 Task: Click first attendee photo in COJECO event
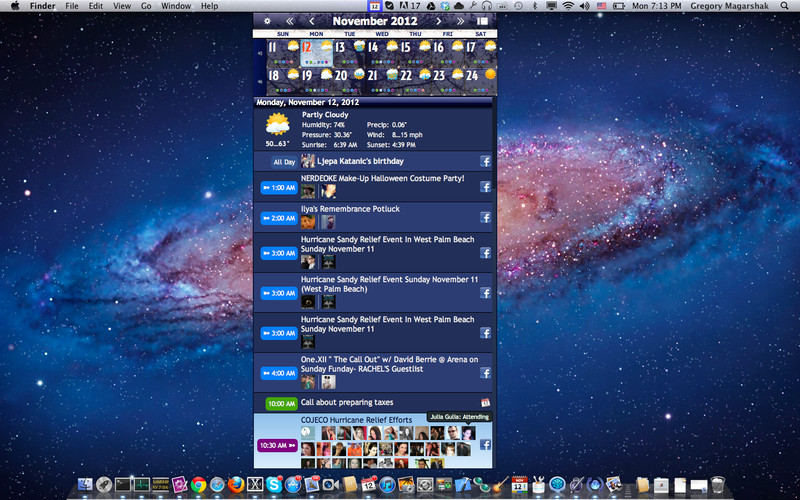click(x=308, y=433)
